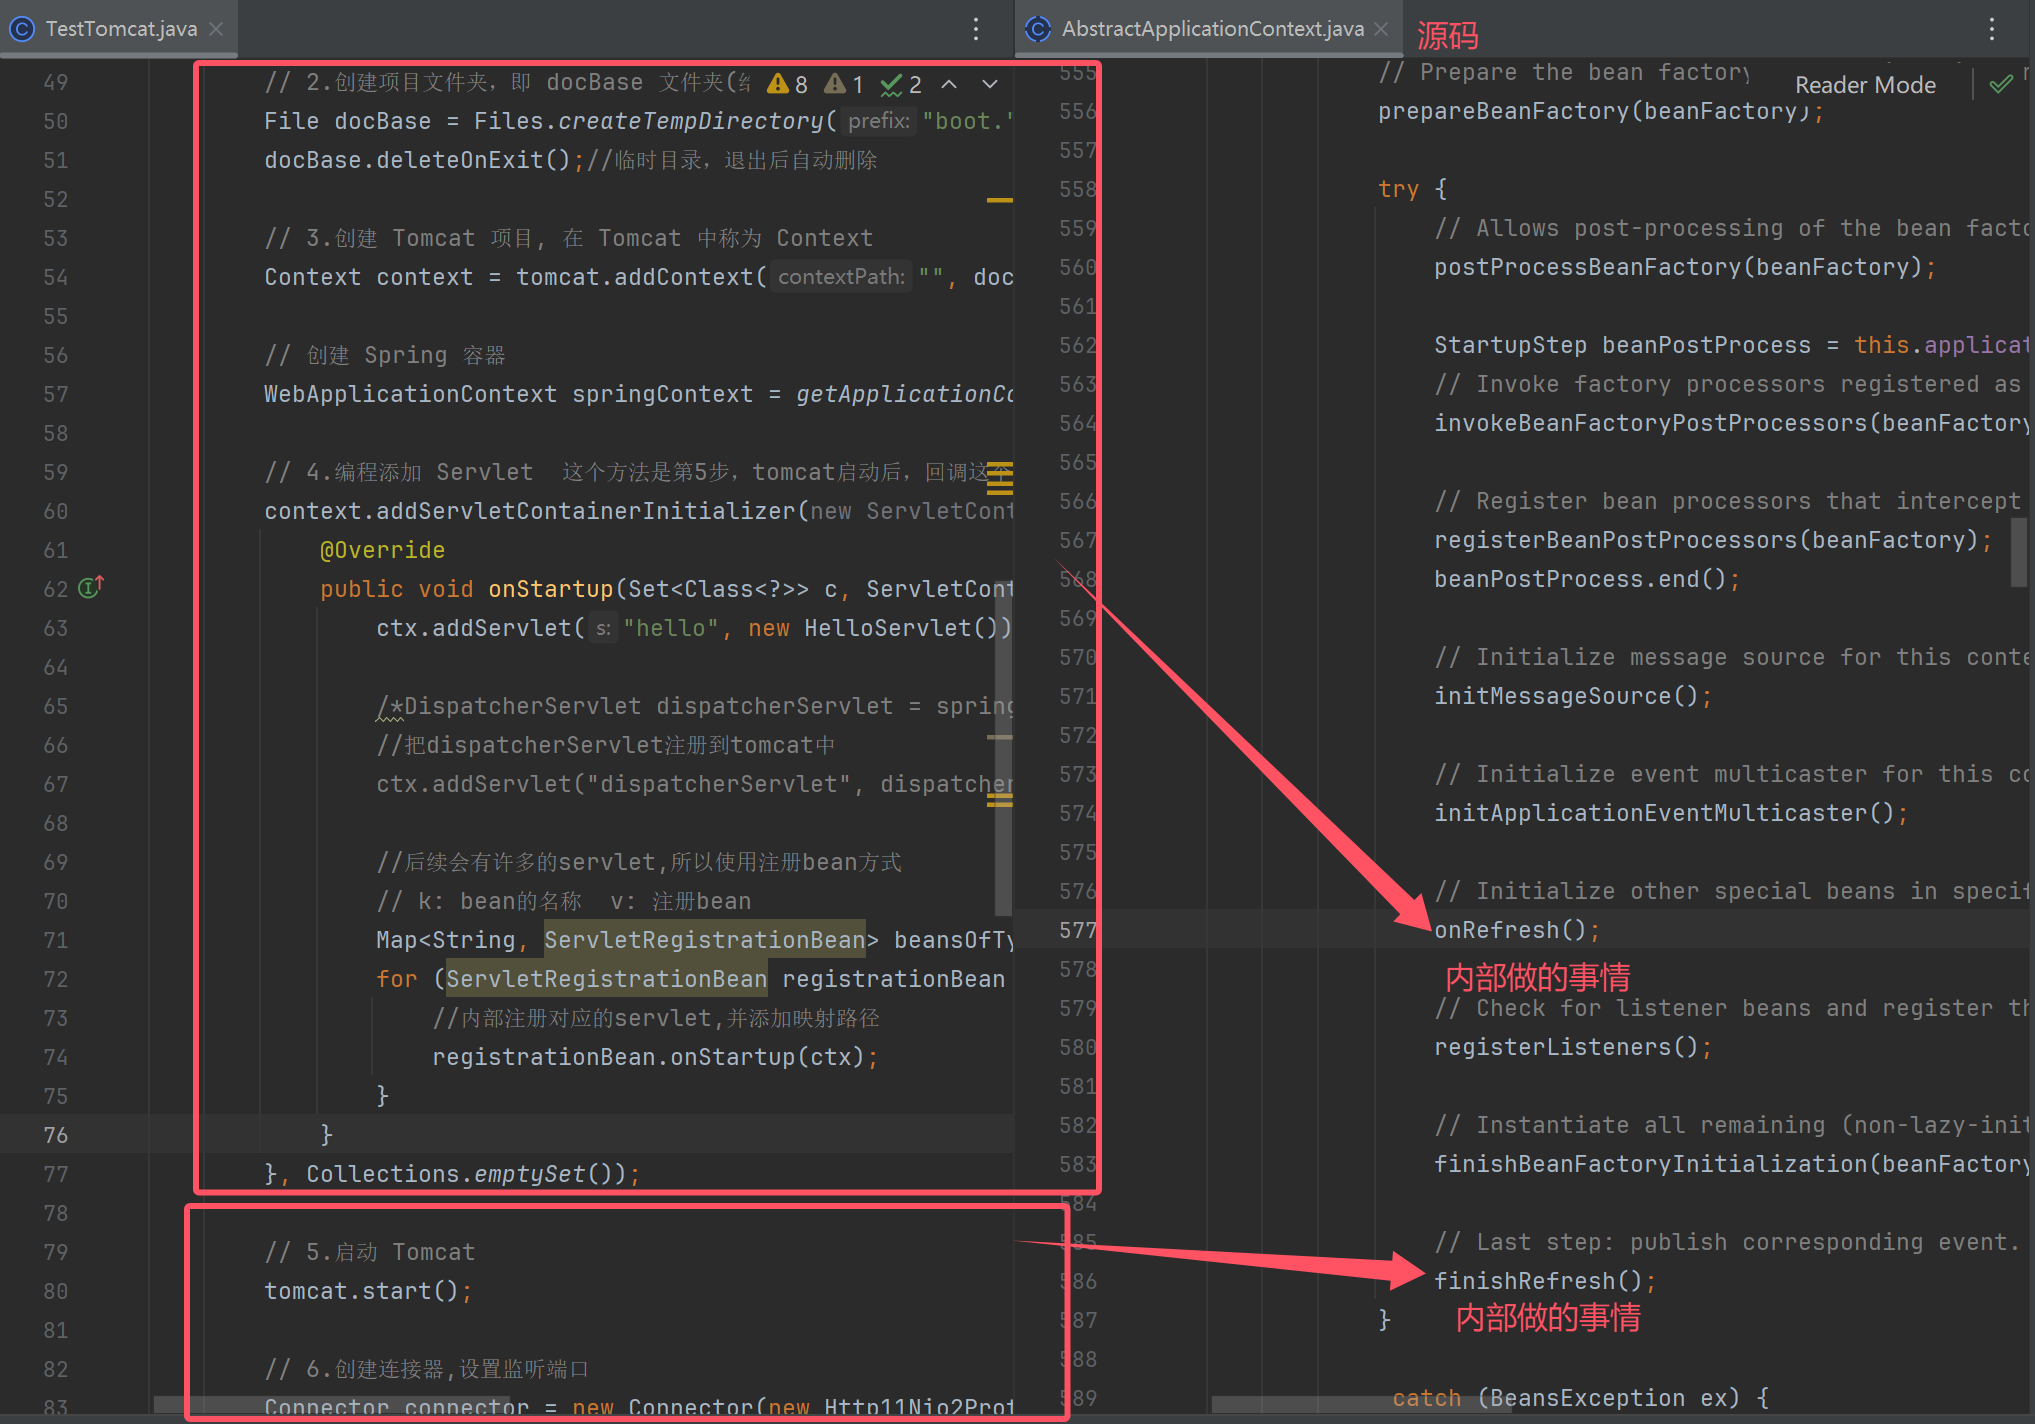Go to previous highlighted problem arrow

pos(949,84)
